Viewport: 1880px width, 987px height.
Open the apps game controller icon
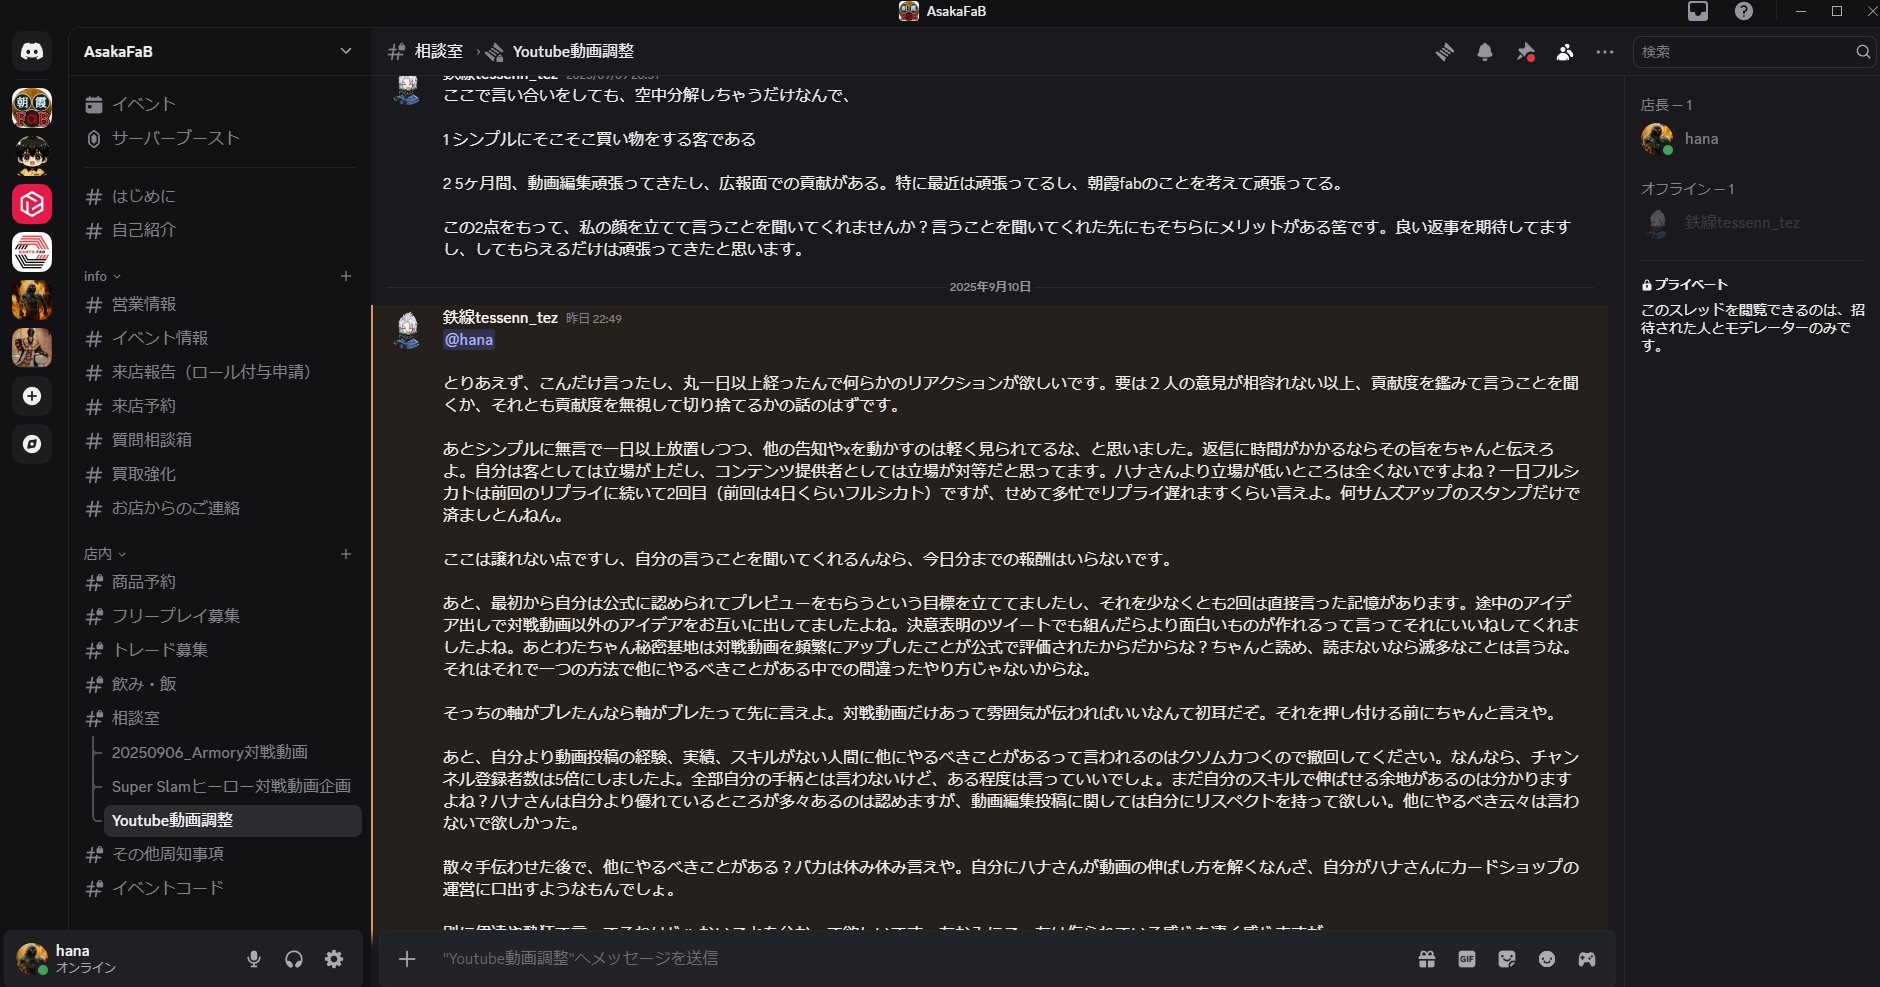coord(1587,959)
